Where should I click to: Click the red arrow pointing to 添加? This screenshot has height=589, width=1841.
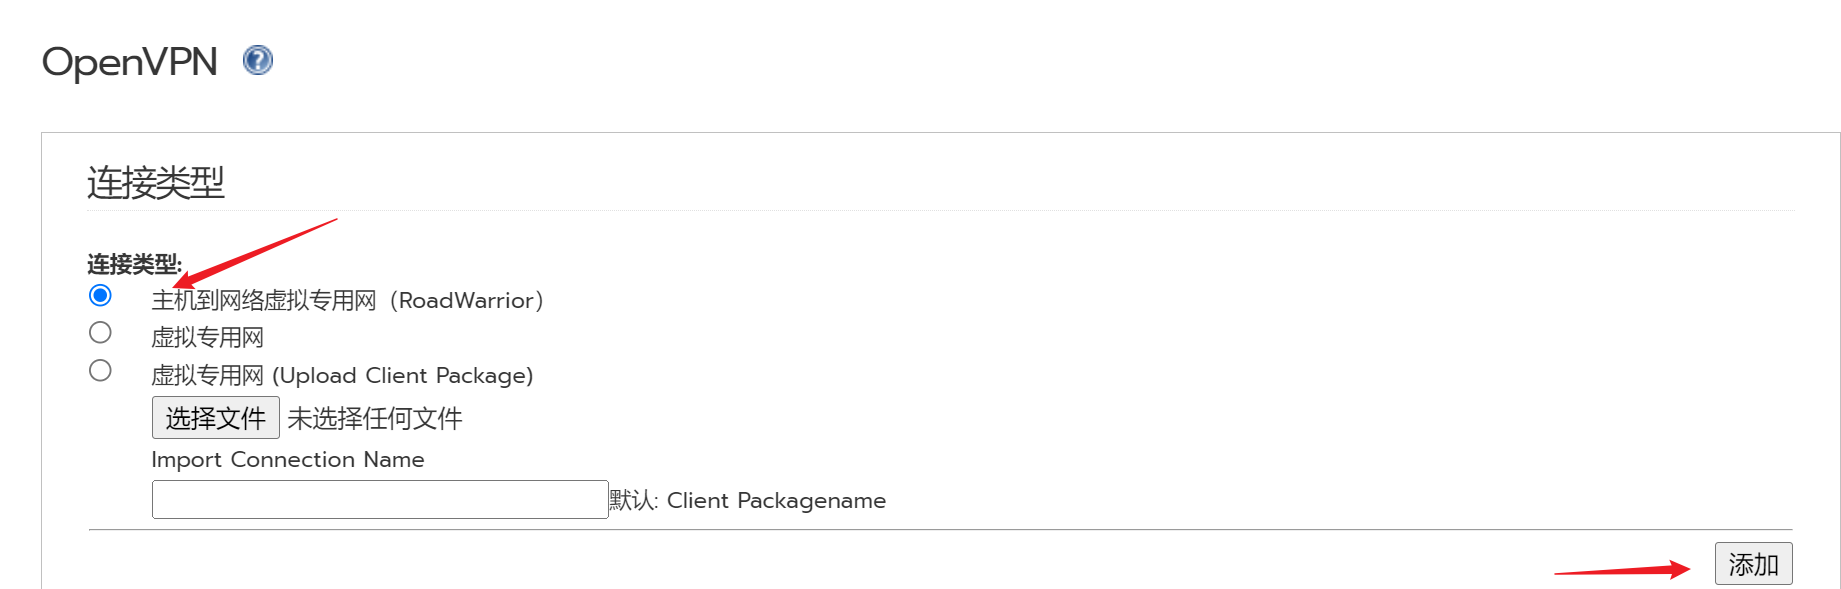(1622, 571)
